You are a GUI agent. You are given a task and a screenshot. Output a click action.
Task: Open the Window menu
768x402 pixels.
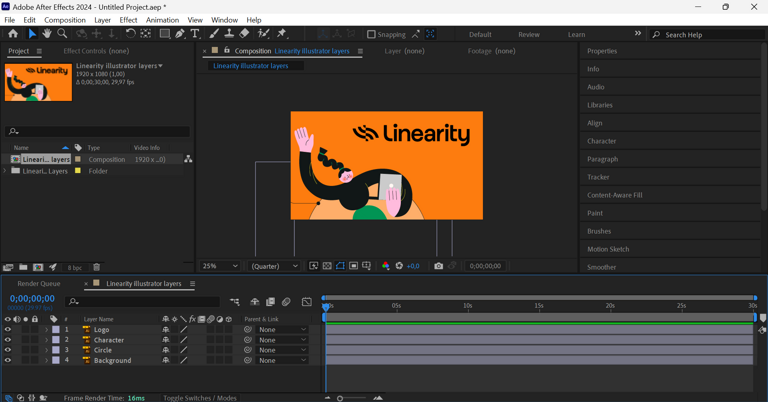click(224, 20)
